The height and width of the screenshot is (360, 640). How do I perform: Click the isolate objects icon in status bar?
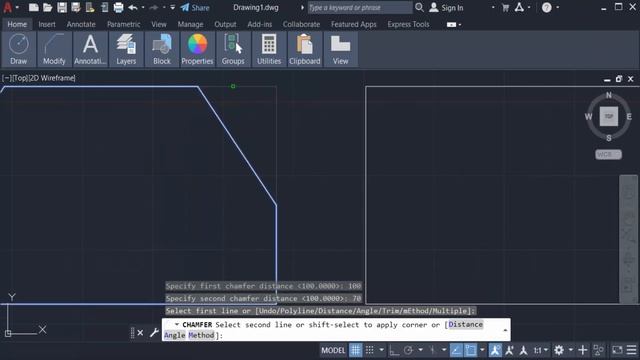(x=598, y=350)
